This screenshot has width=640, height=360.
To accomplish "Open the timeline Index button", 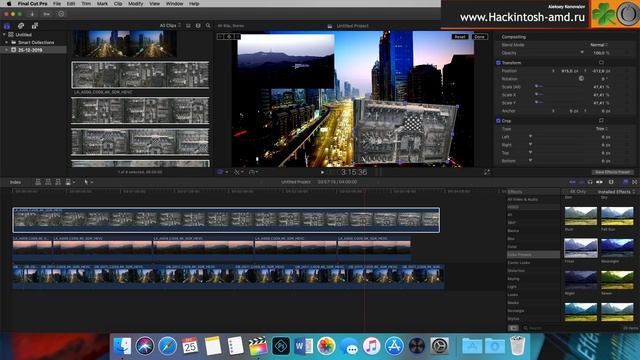I will (16, 182).
